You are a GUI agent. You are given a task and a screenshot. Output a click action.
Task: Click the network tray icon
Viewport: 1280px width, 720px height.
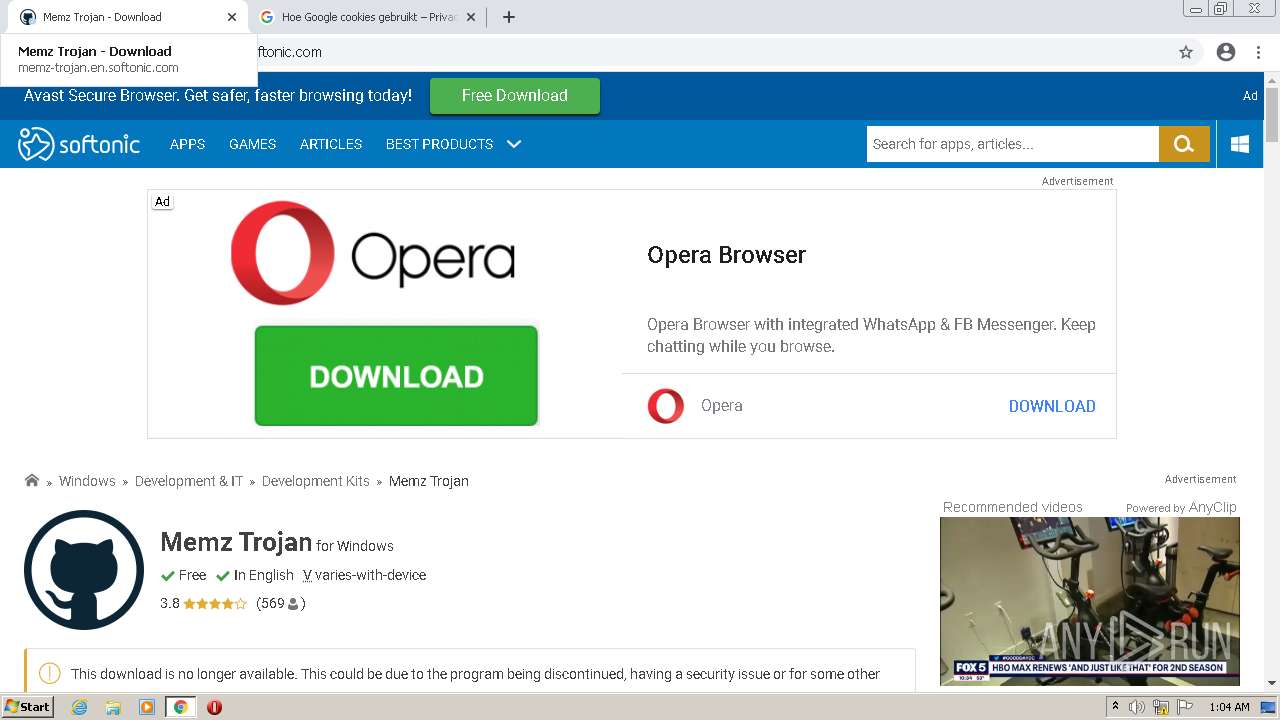[x=1160, y=707]
